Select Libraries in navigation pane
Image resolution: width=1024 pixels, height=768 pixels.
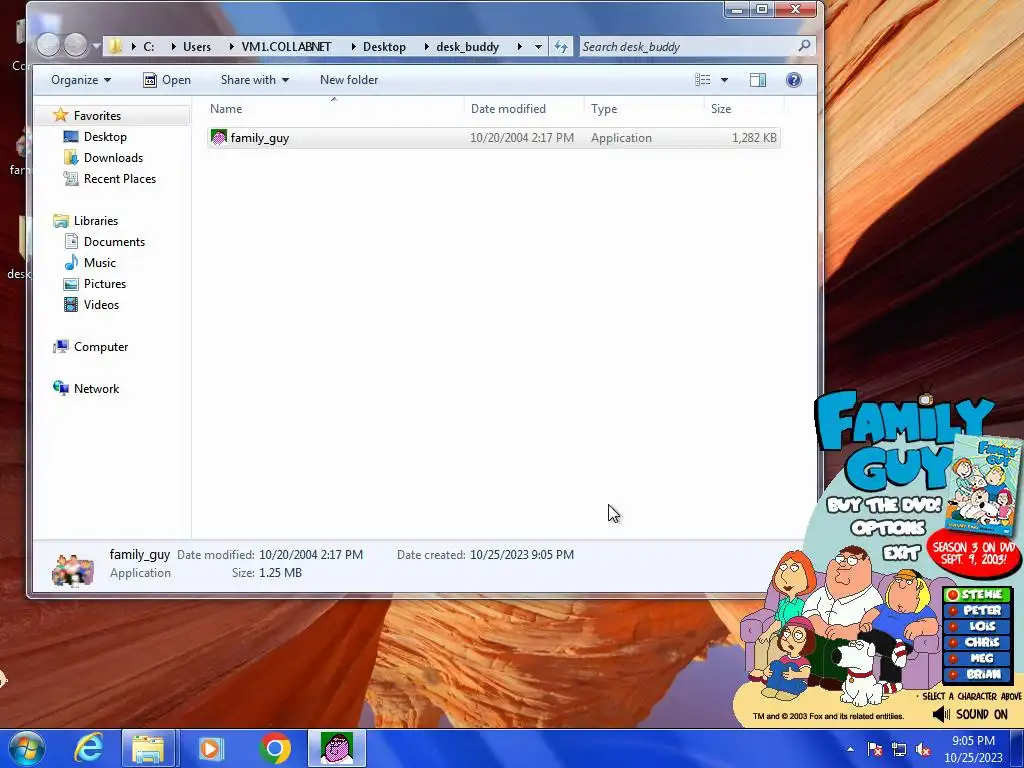tap(95, 221)
